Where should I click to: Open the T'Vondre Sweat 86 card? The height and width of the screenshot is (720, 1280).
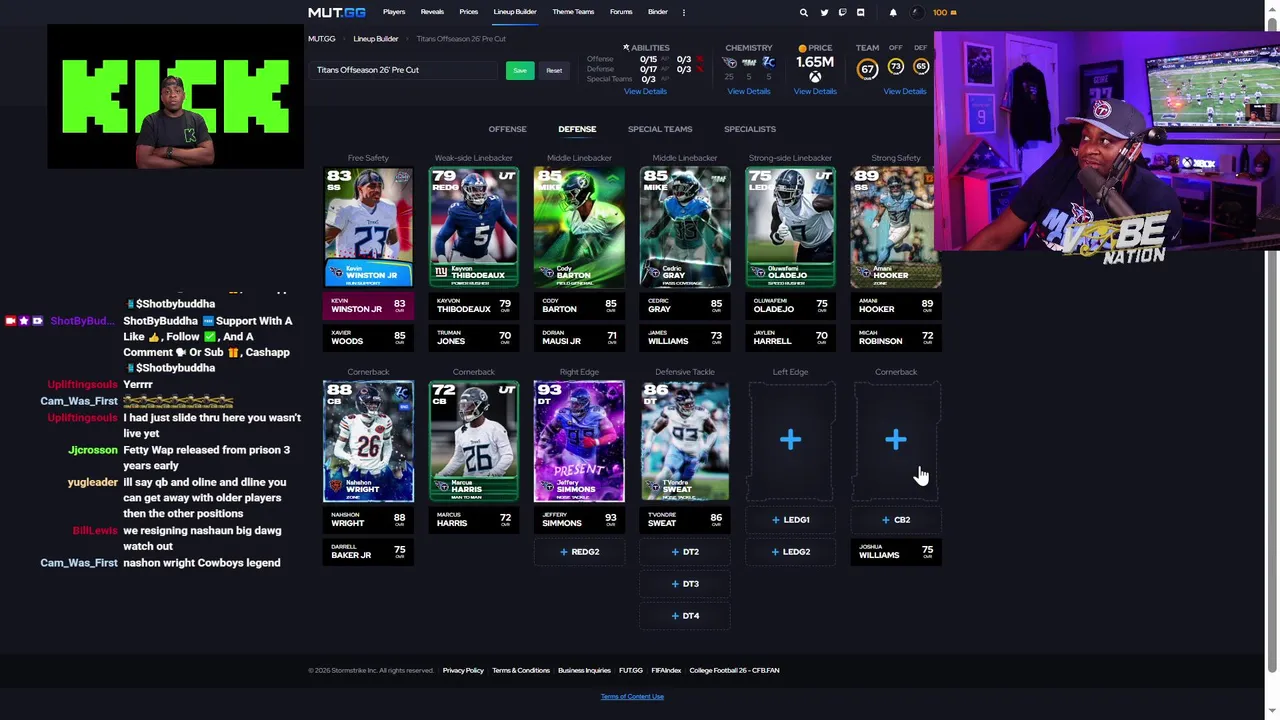tap(684, 441)
